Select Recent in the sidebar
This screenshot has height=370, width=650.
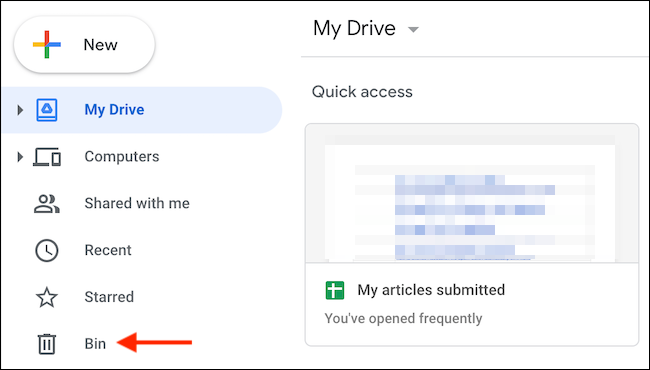pos(108,250)
